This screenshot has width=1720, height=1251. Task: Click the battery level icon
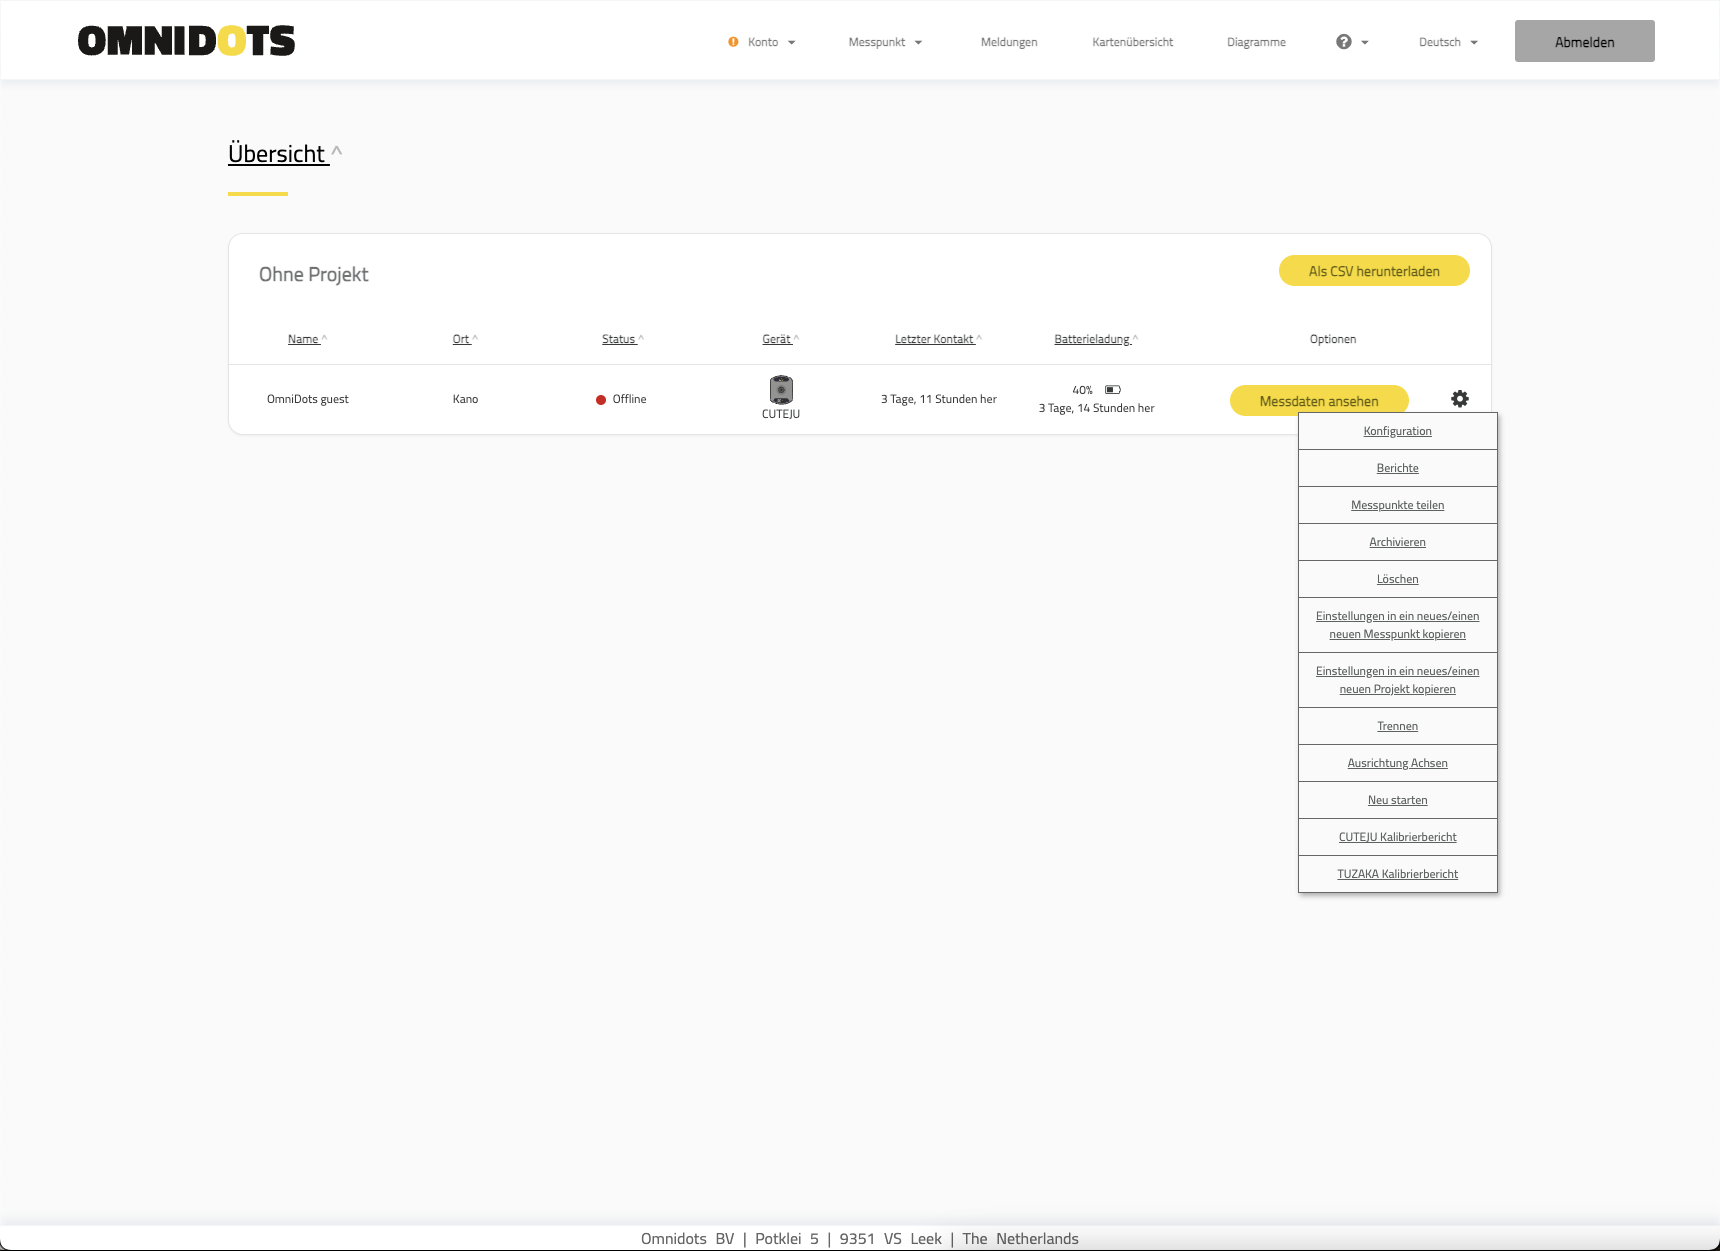[x=1112, y=390]
